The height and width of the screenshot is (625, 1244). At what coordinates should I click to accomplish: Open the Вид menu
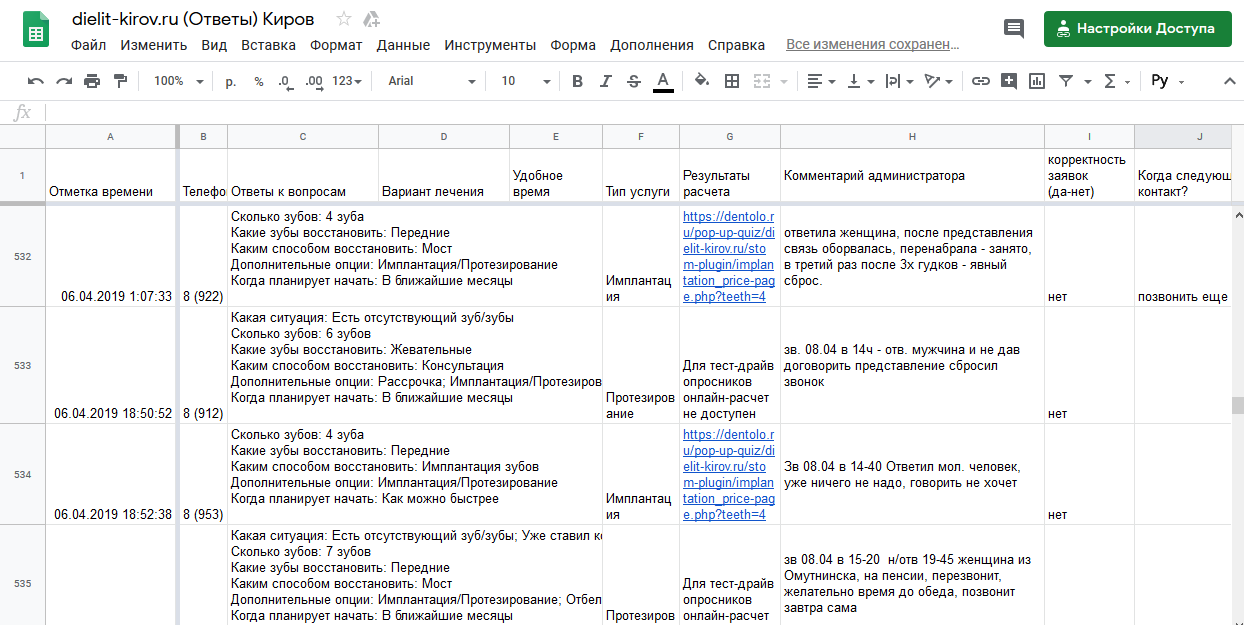[214, 45]
